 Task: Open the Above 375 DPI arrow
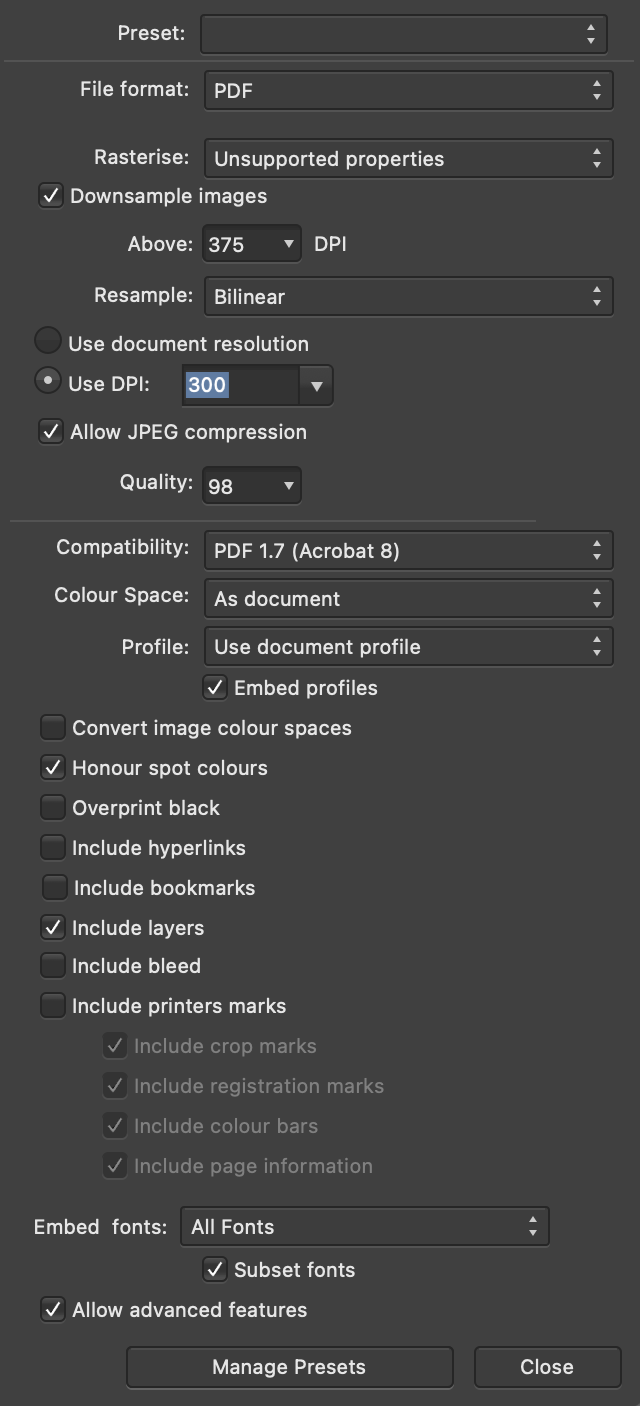(x=288, y=245)
